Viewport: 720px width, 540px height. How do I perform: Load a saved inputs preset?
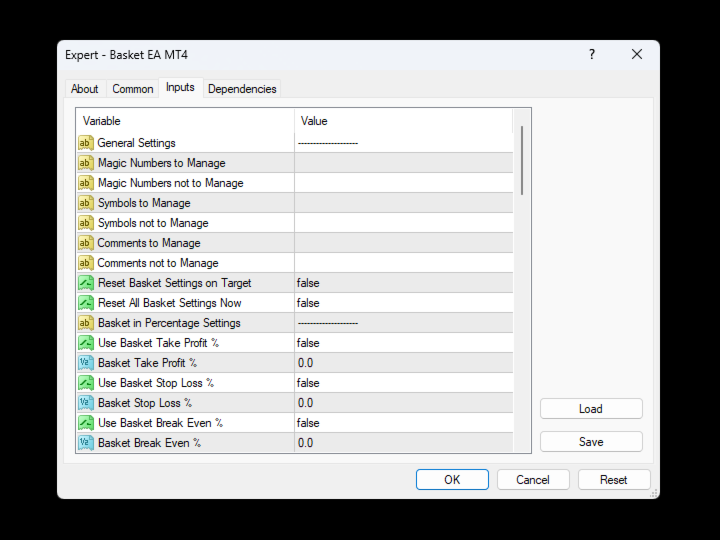click(591, 409)
